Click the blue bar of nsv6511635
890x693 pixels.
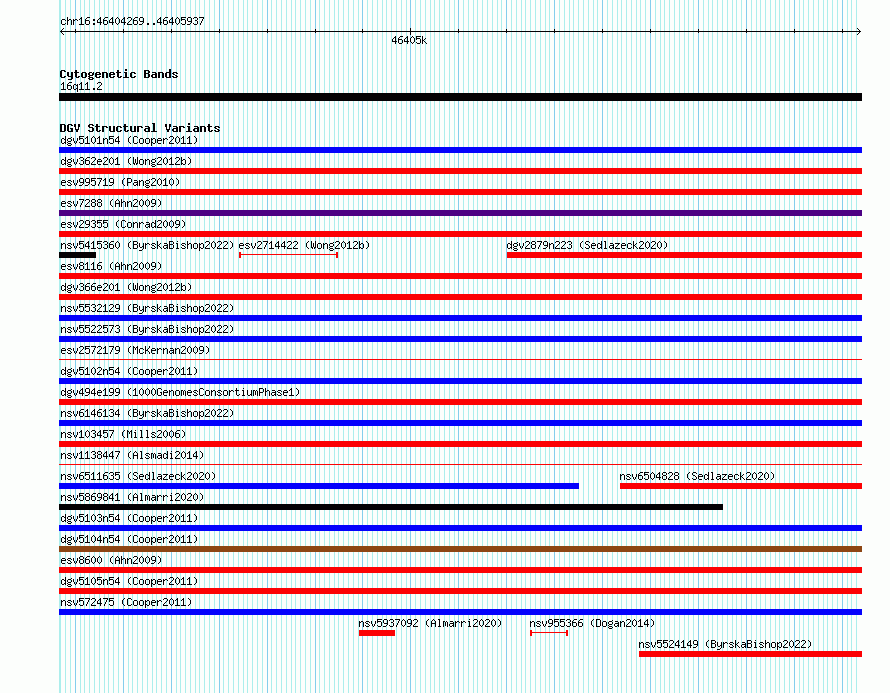(x=319, y=486)
